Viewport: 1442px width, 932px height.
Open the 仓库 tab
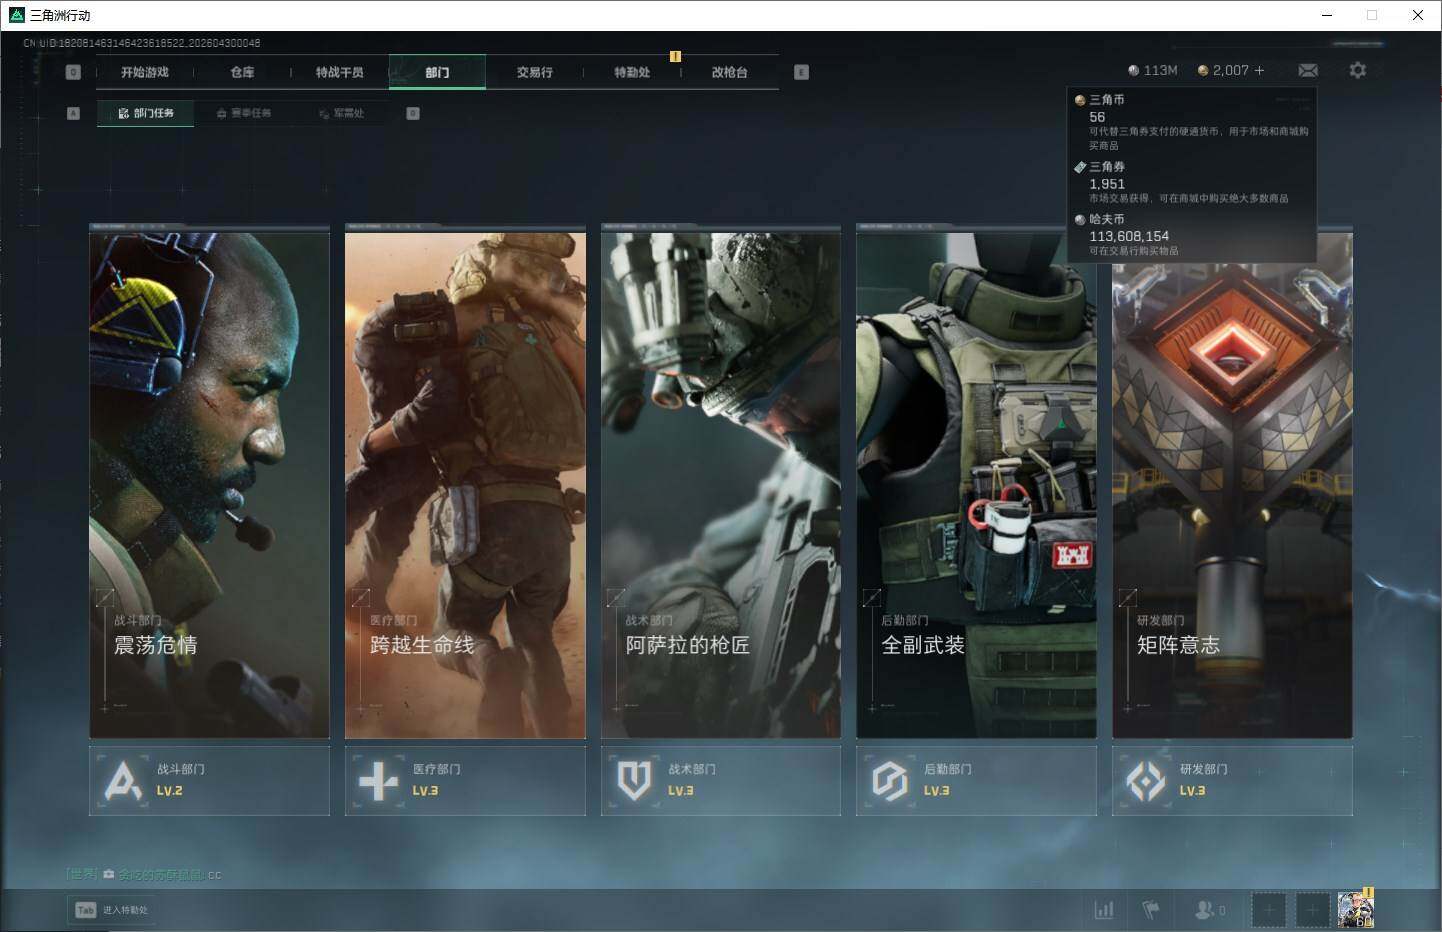pos(242,72)
